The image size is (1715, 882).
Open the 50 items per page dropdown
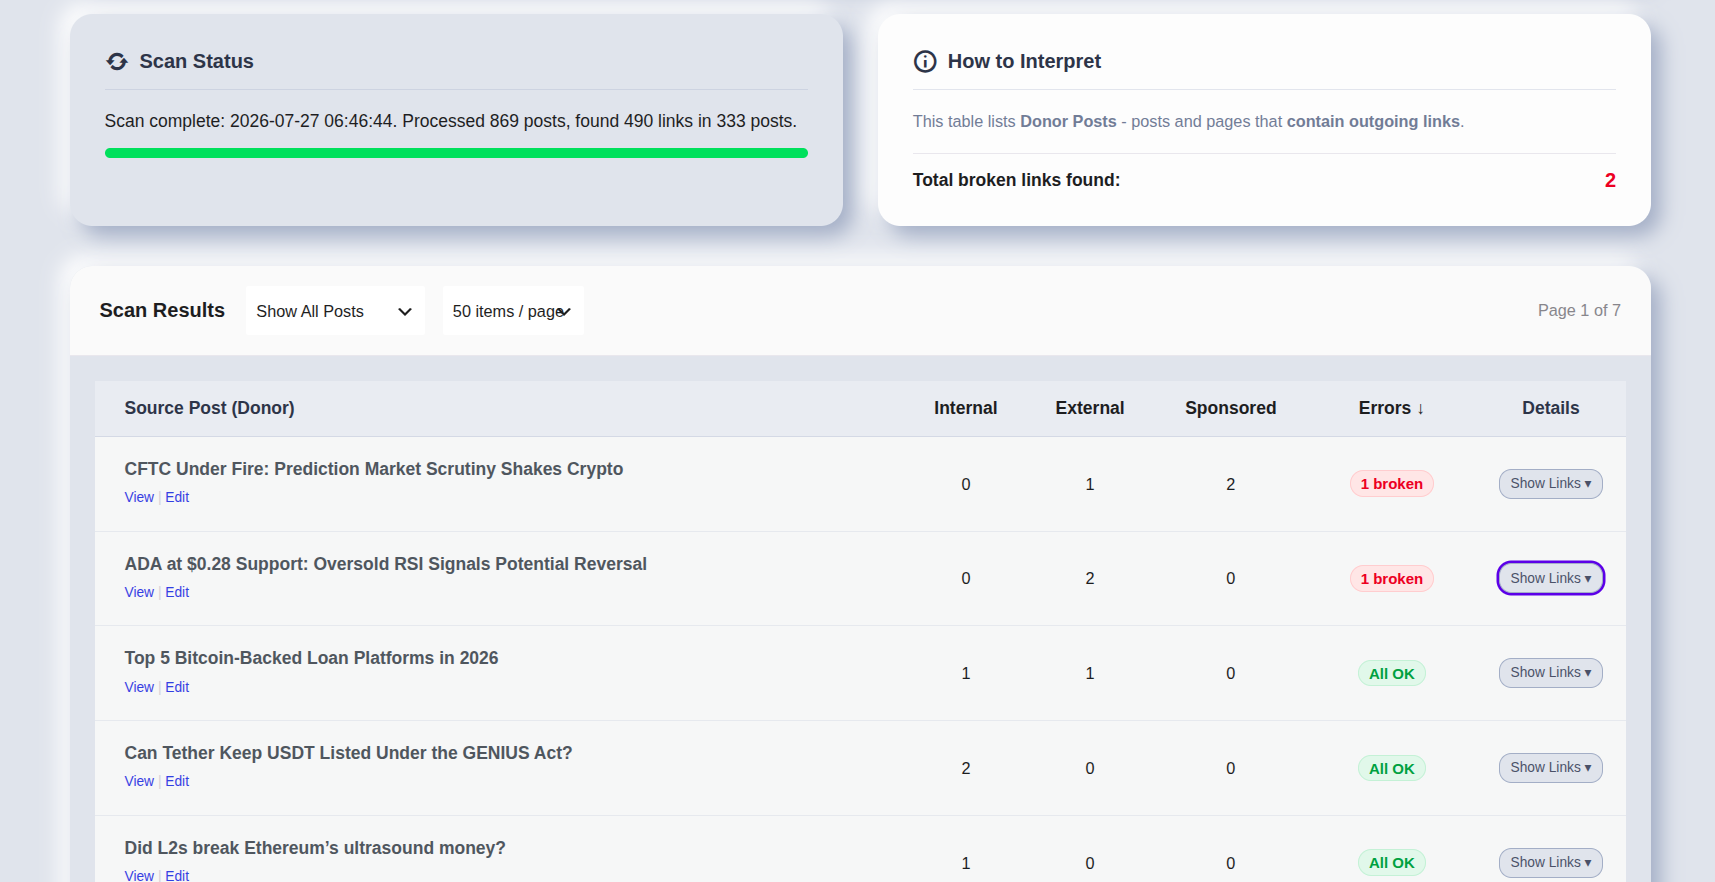513,311
